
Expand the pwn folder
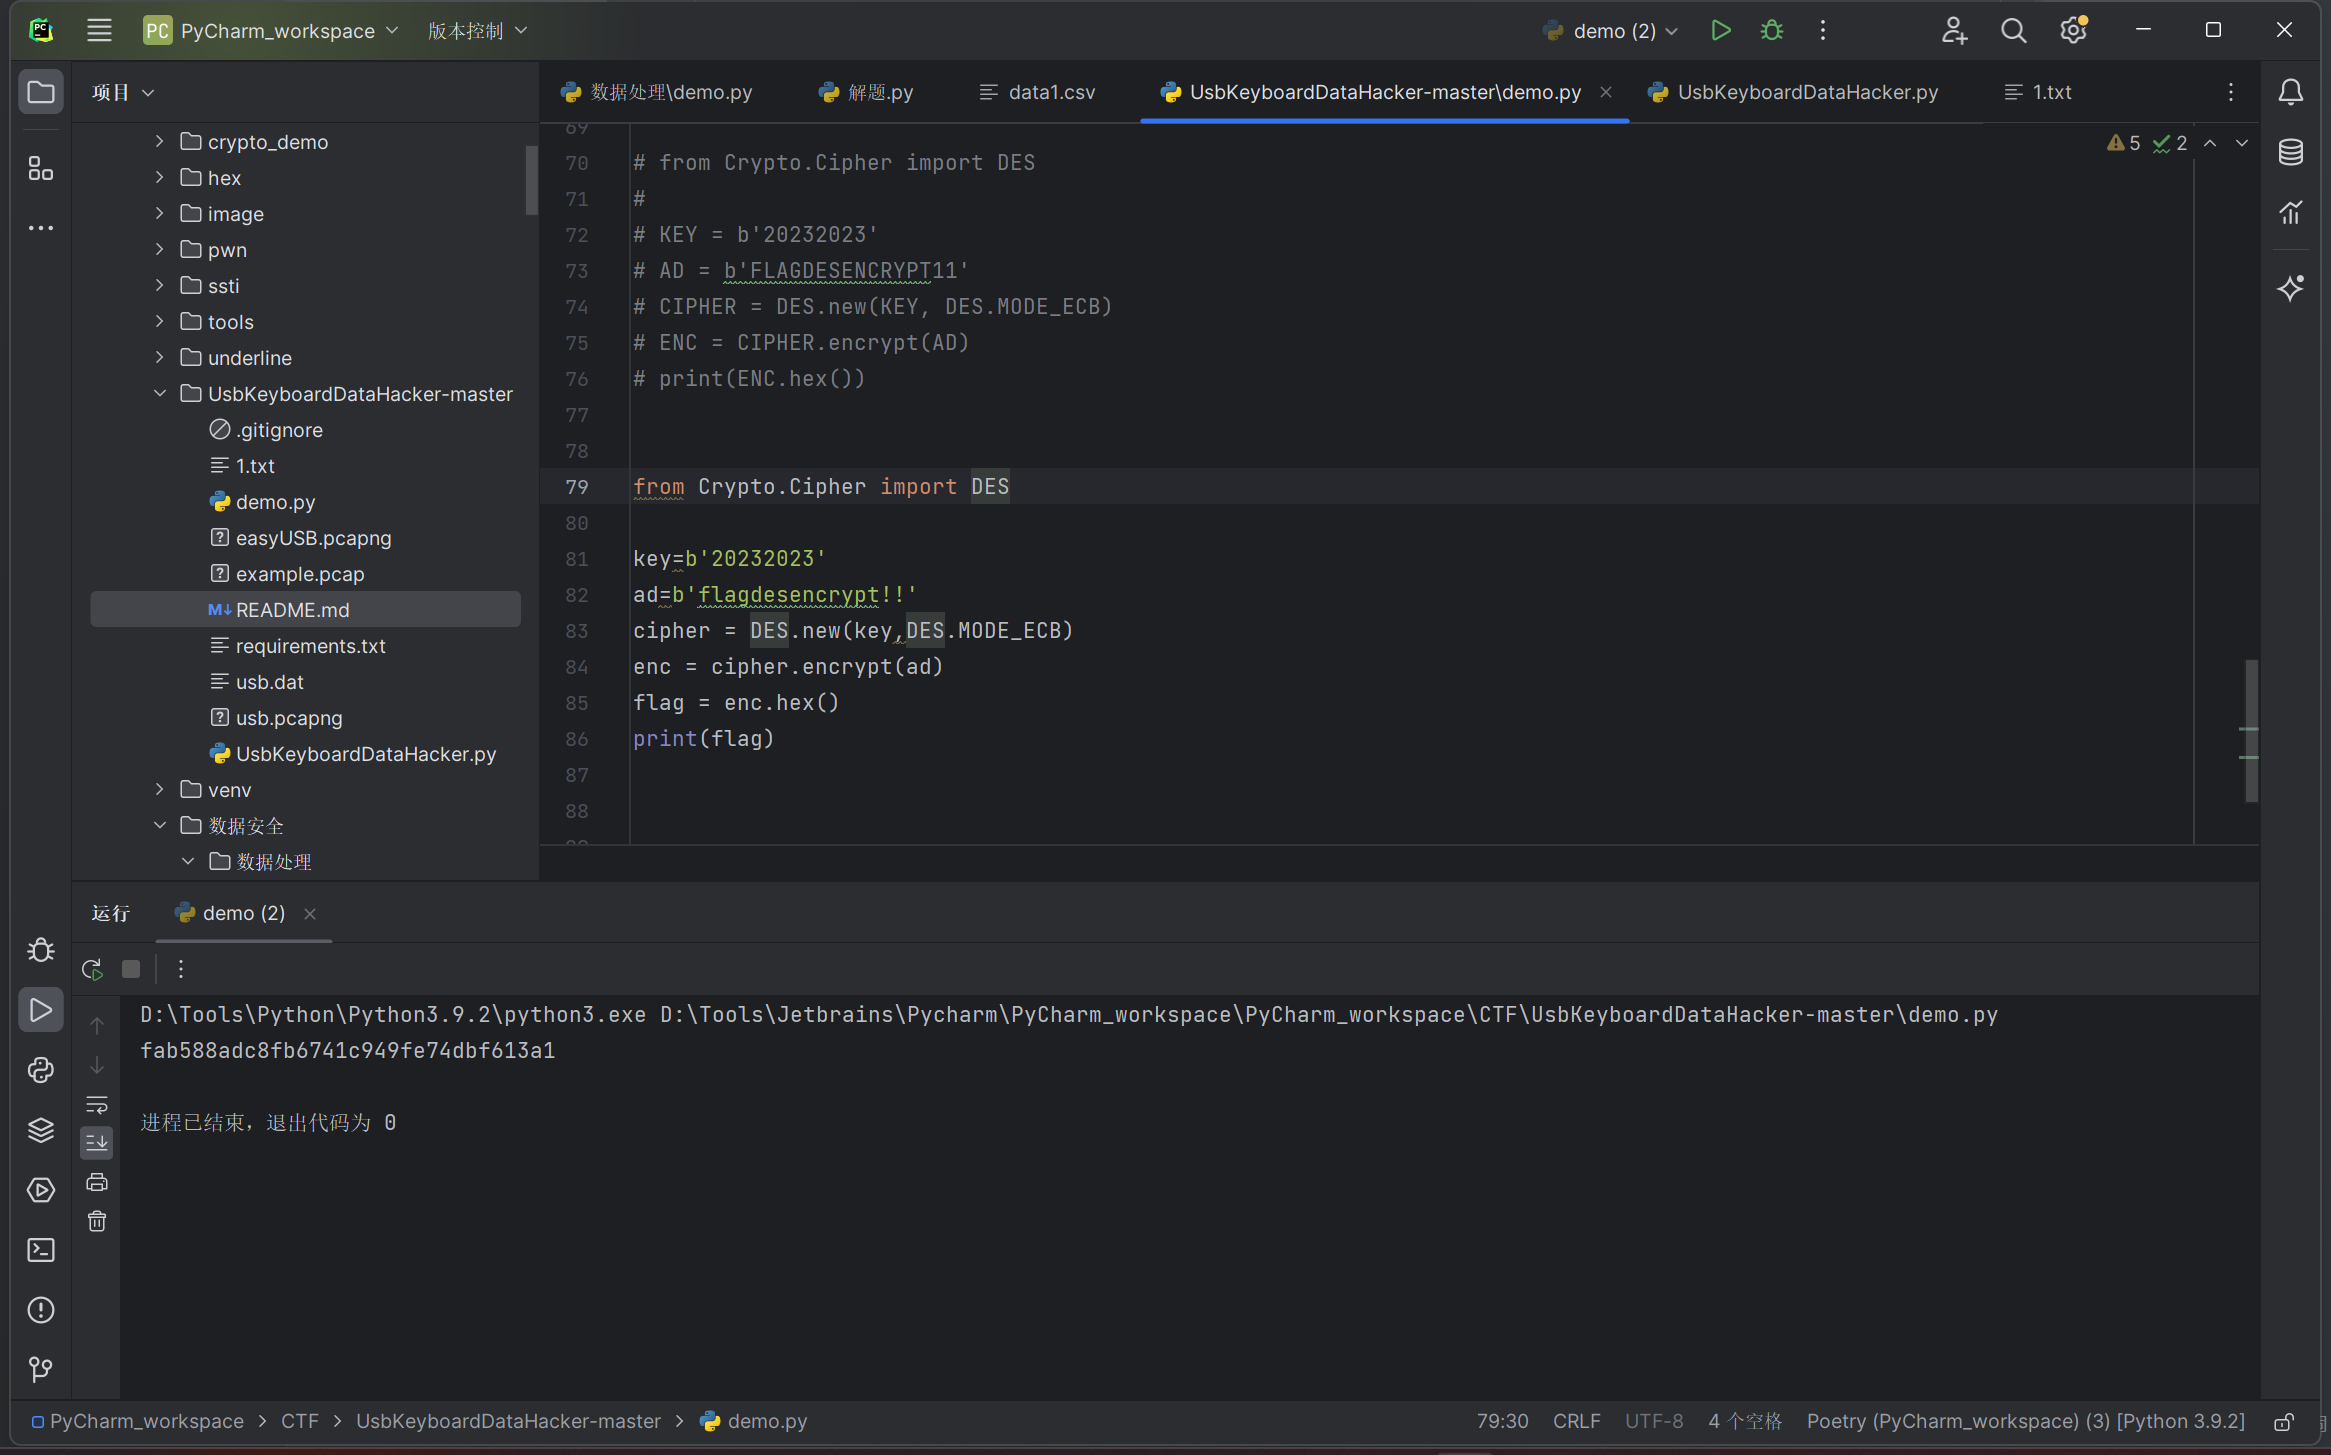(x=160, y=249)
